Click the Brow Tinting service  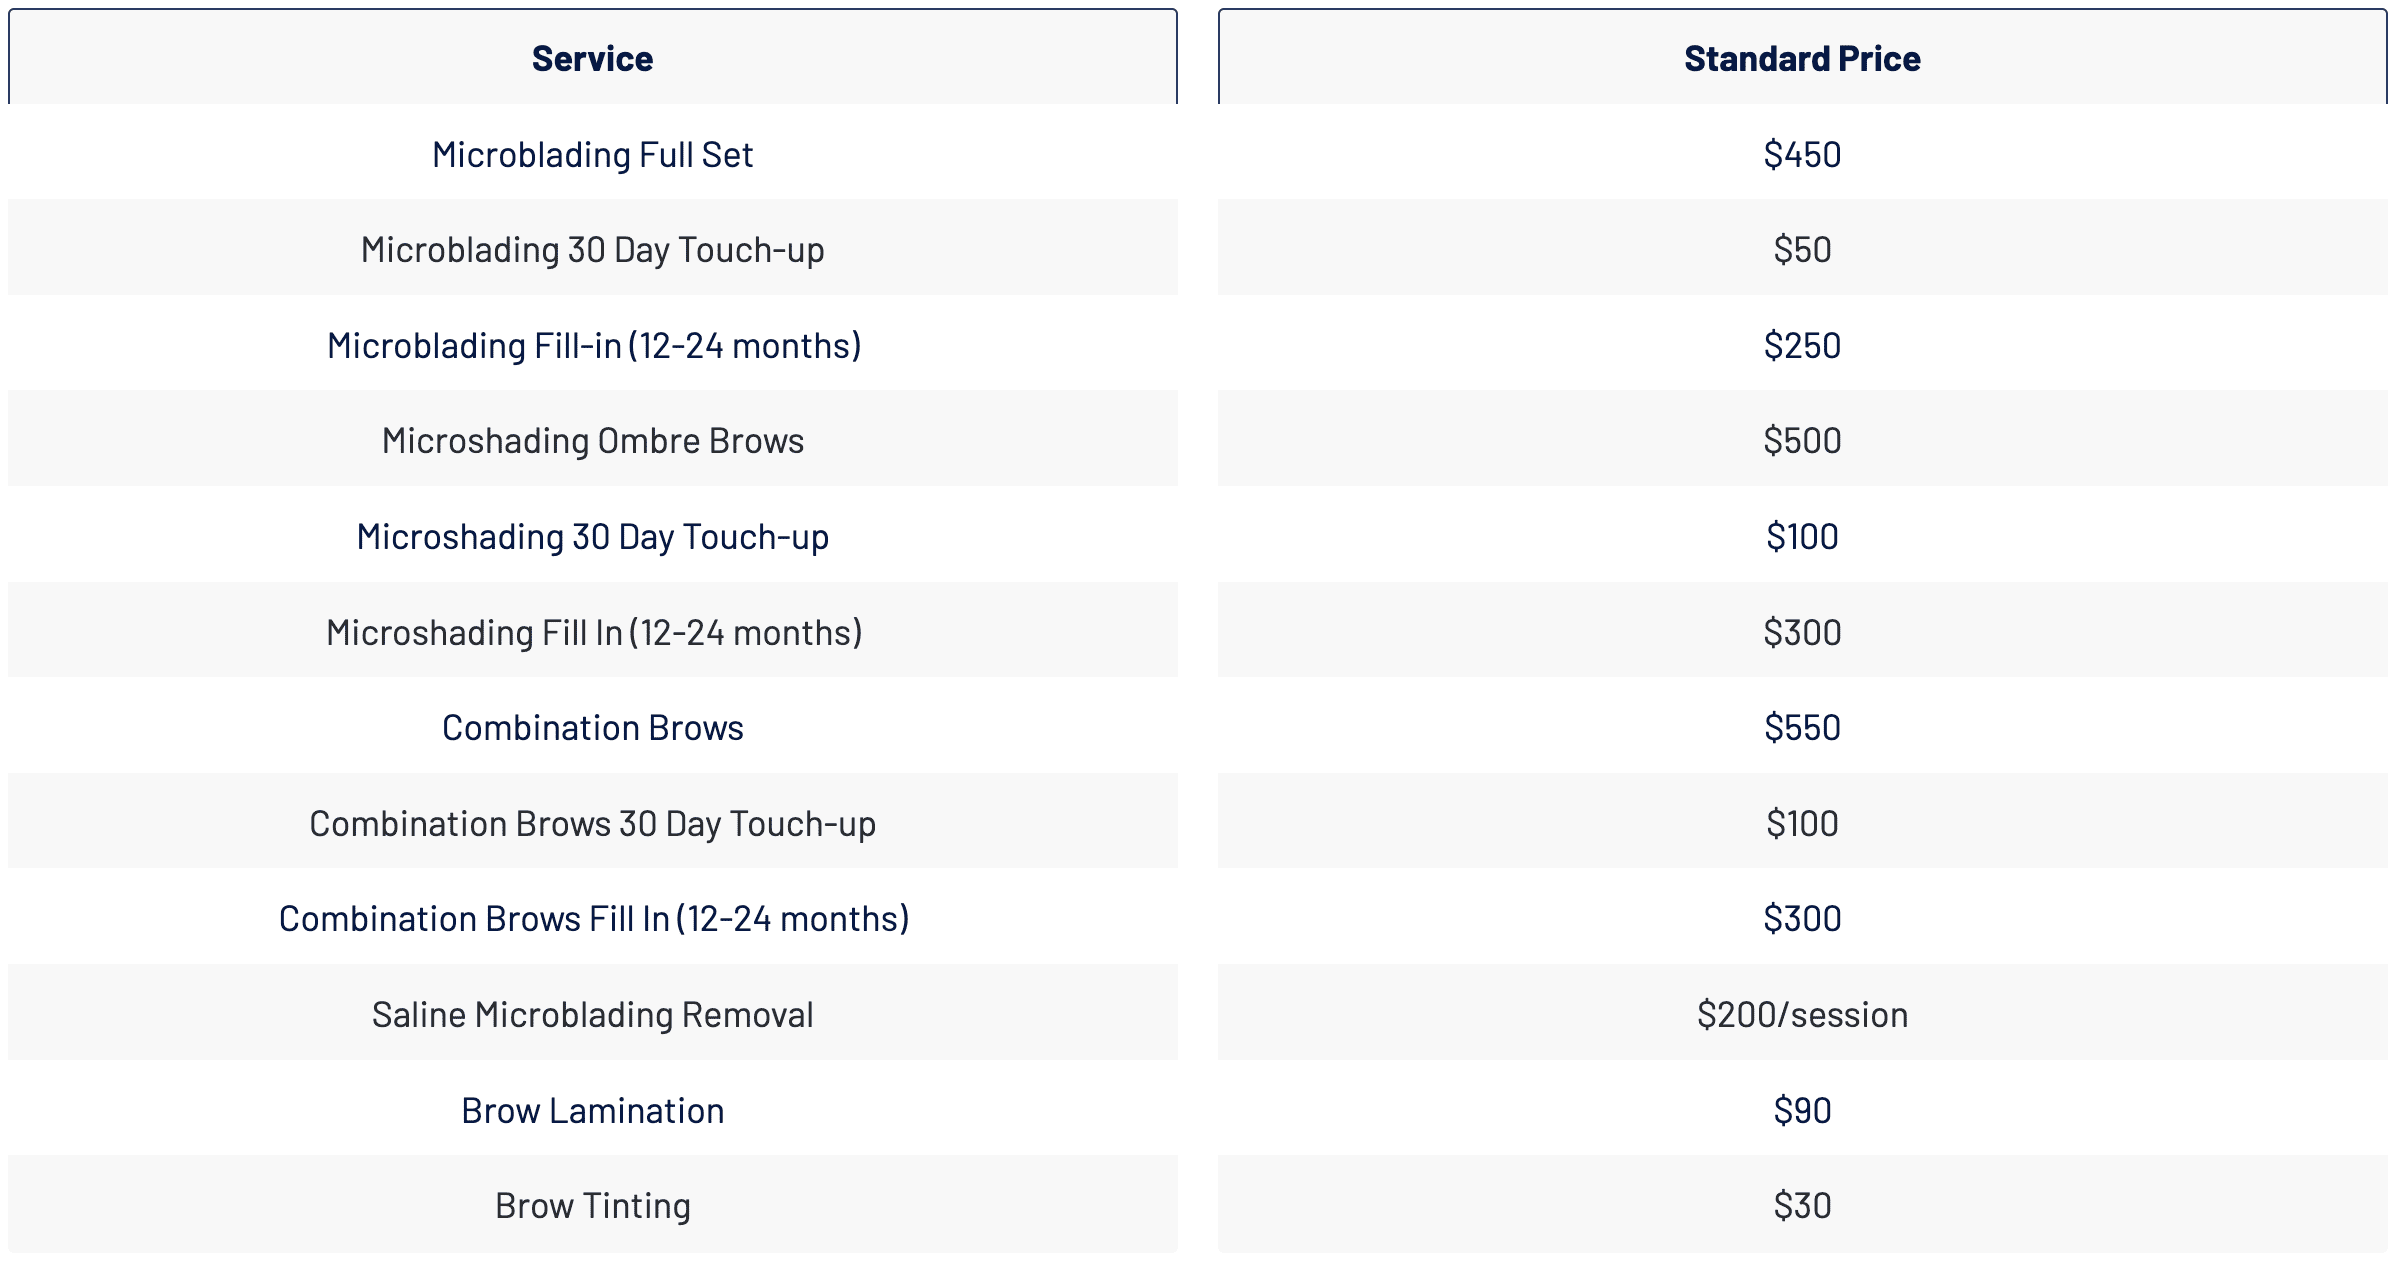(x=592, y=1206)
